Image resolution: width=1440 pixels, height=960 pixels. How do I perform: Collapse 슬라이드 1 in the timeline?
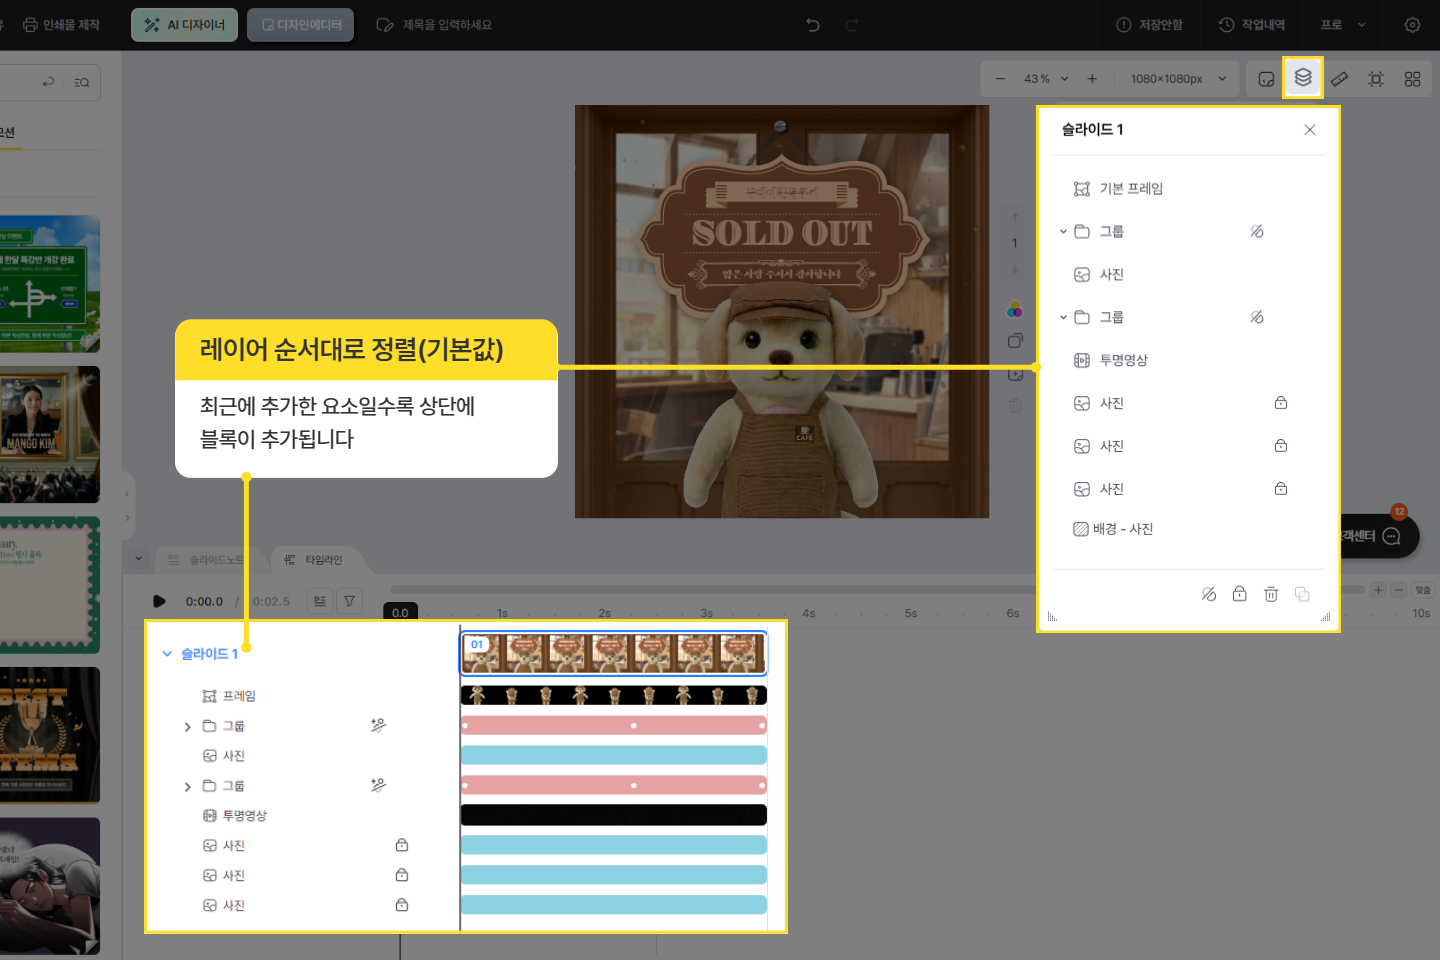(167, 654)
